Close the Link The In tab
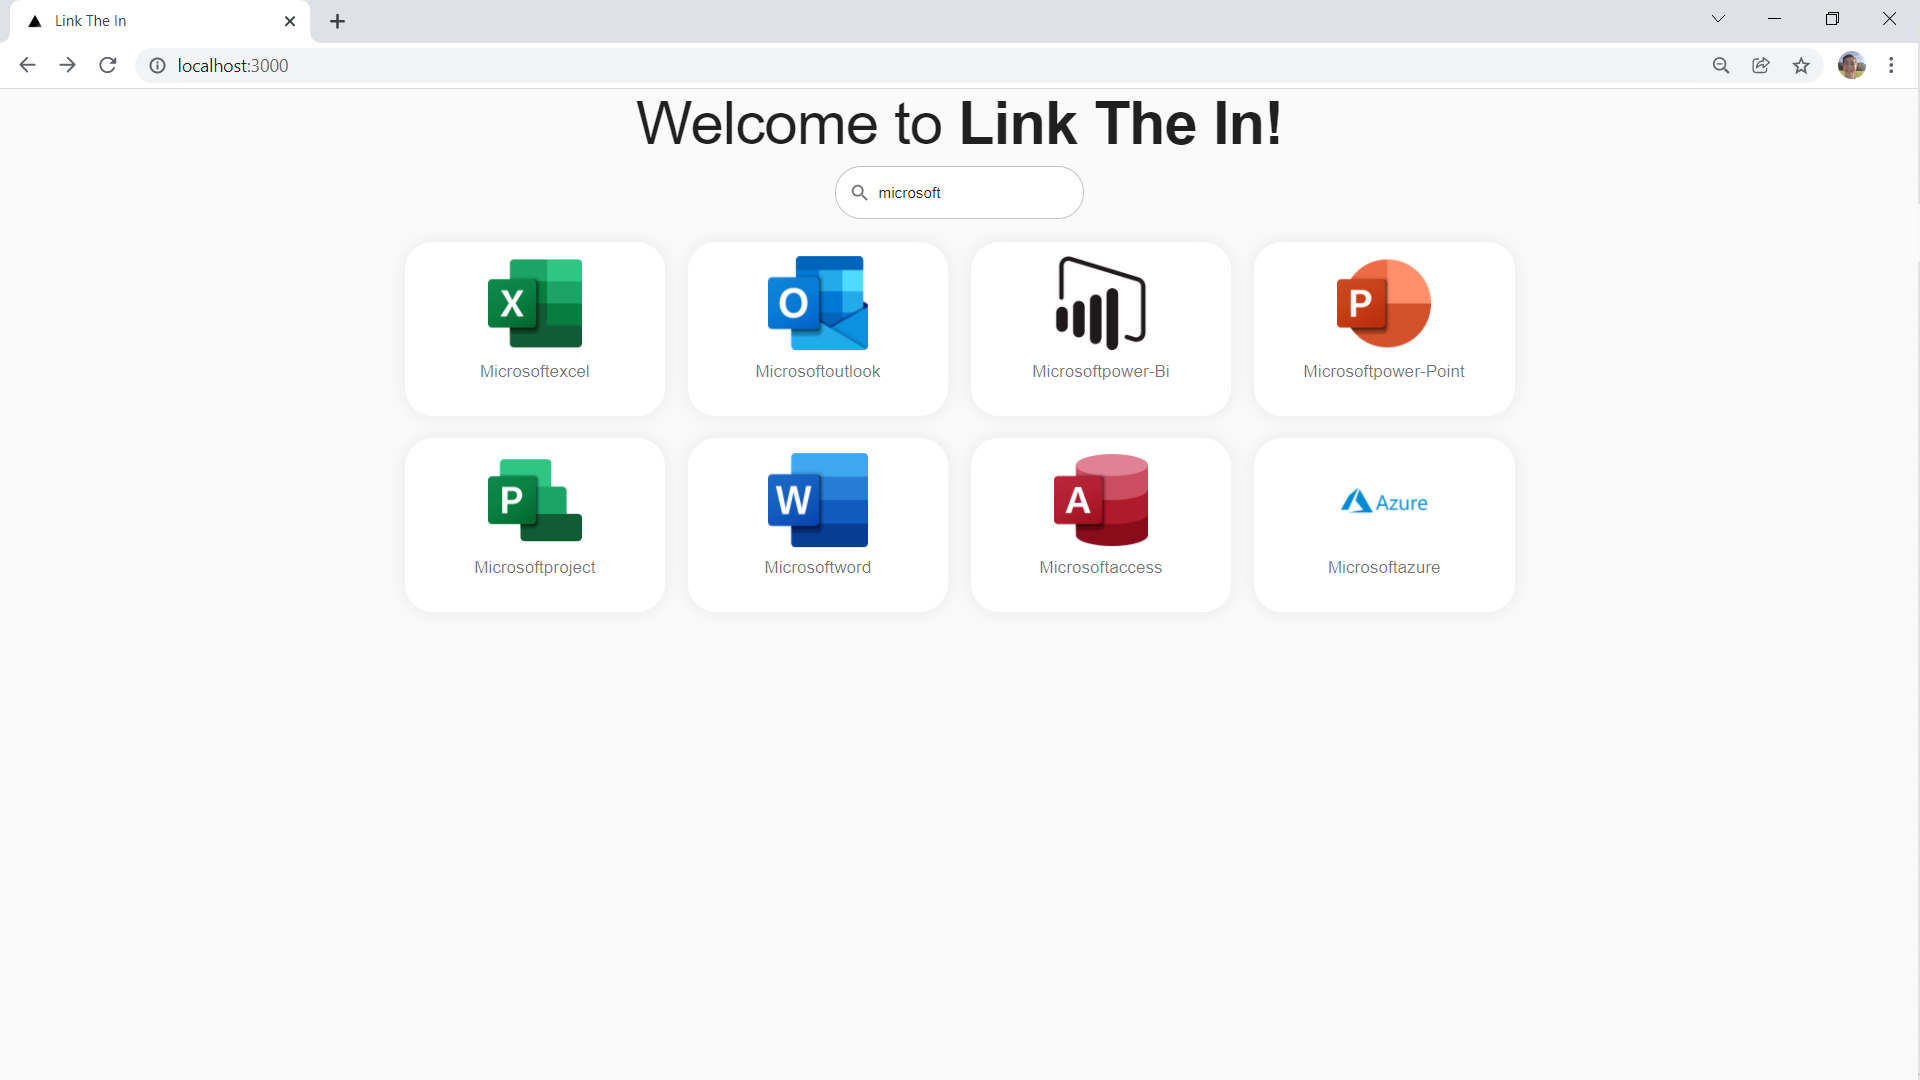1920x1080 pixels. click(x=290, y=21)
